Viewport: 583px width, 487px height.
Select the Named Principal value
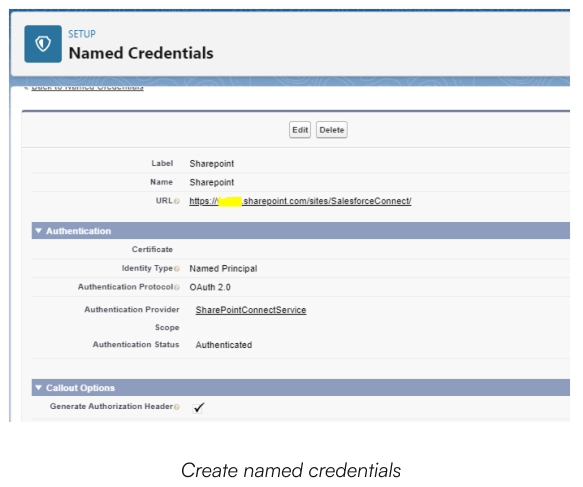click(223, 268)
